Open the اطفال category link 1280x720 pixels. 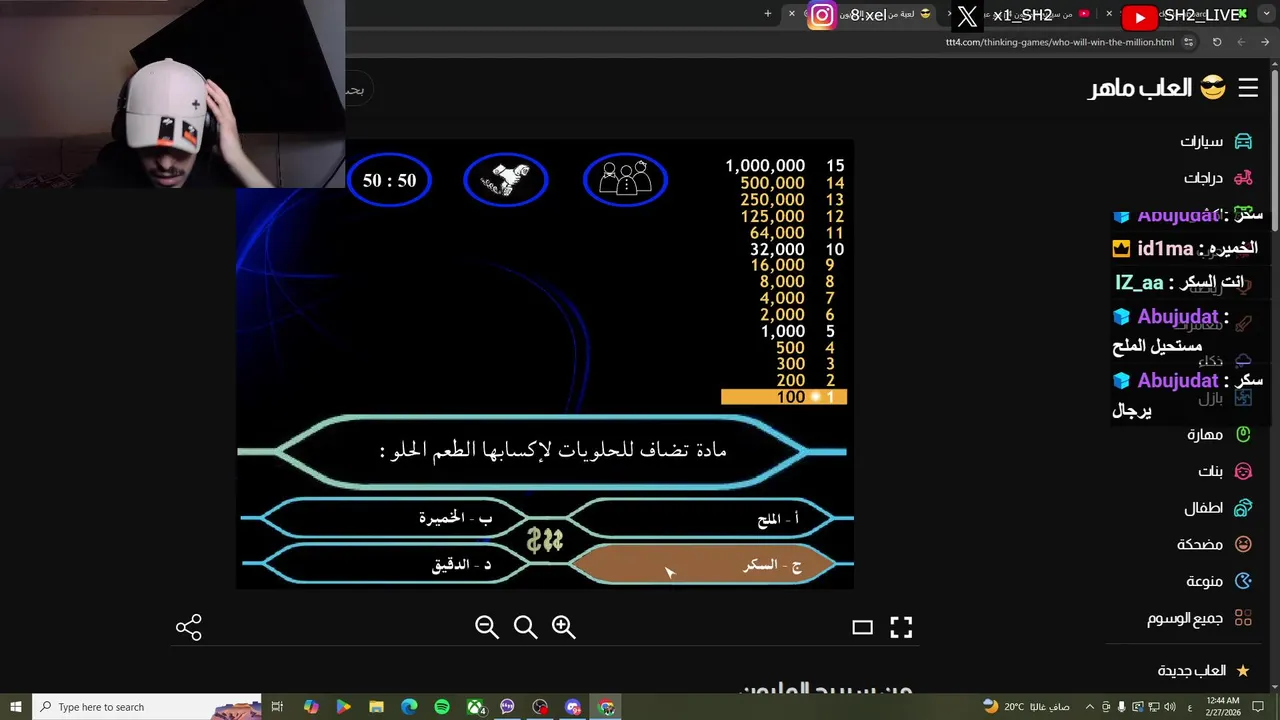[1204, 508]
